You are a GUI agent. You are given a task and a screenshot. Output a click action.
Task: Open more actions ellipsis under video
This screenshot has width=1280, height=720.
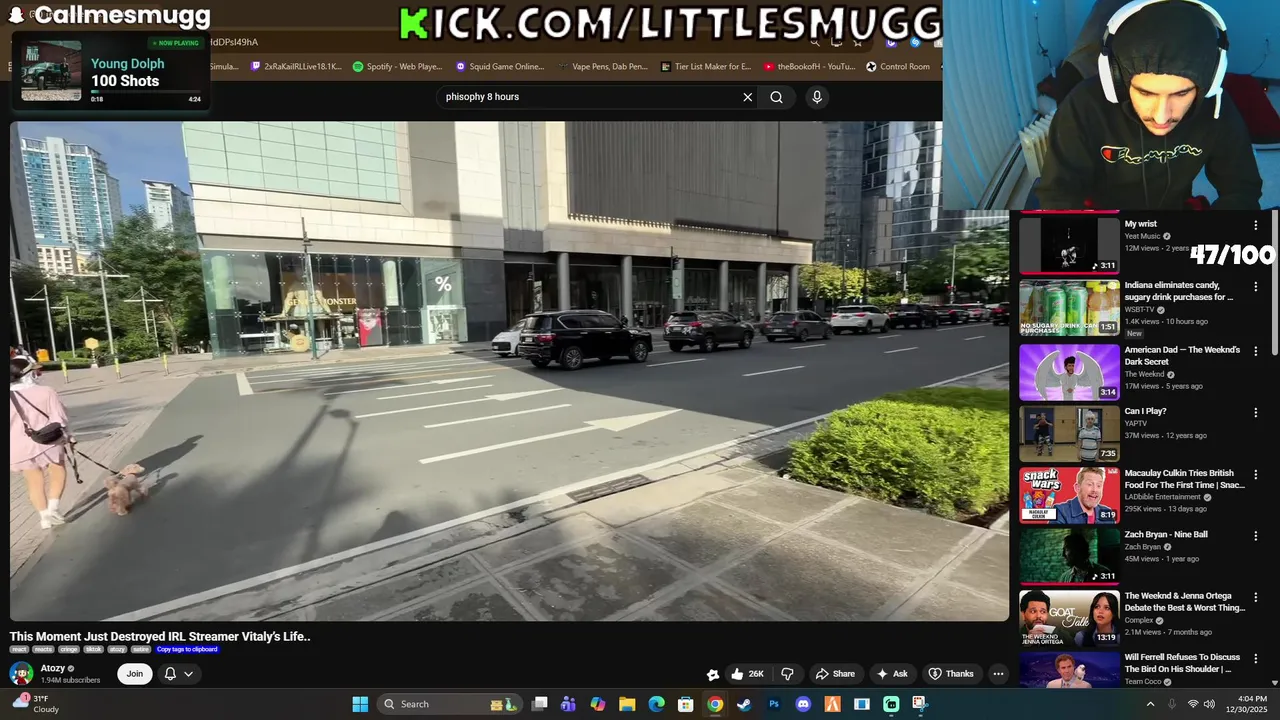point(998,674)
